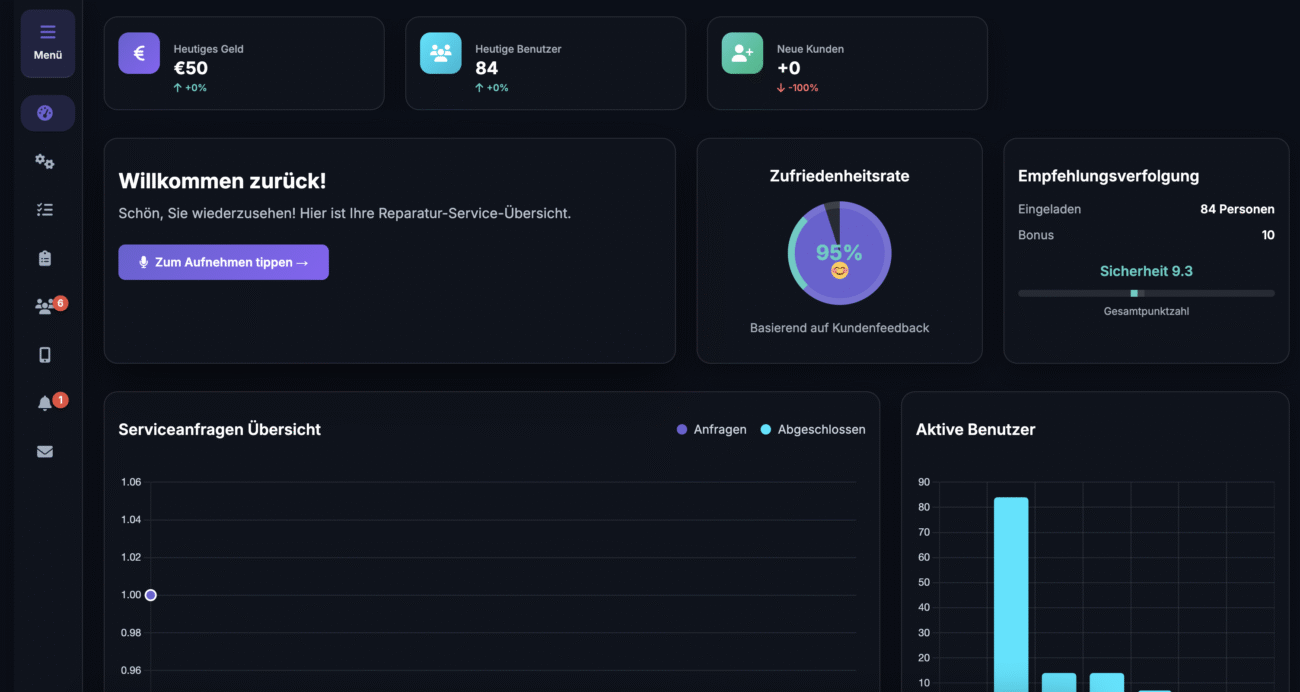The height and width of the screenshot is (692, 1300).
Task: Click the Heutiges Geld label
Action: [x=209, y=49]
